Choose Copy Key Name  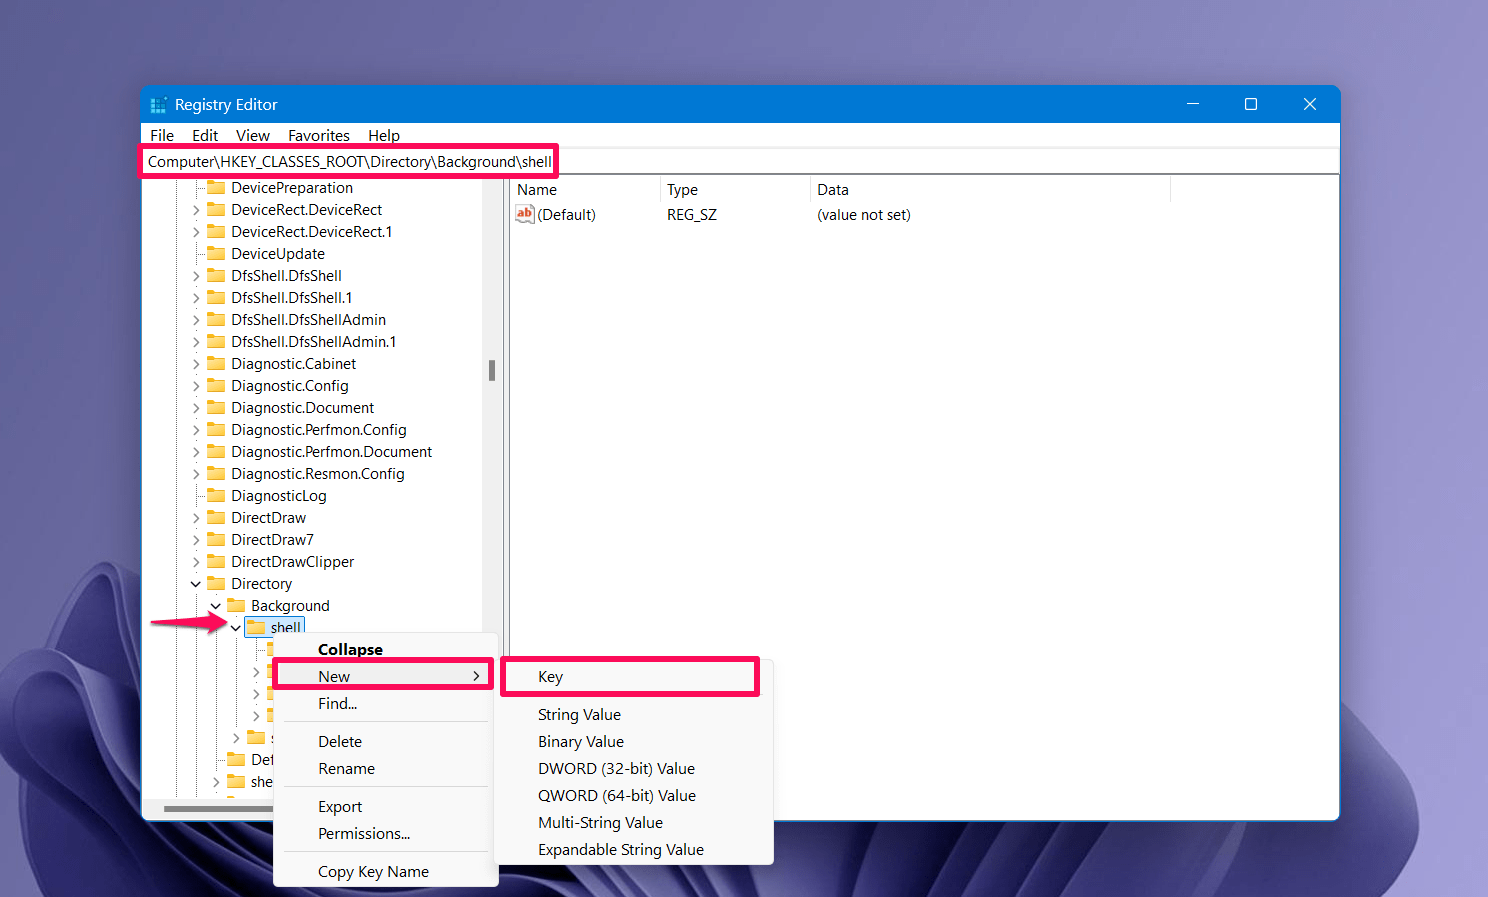coord(386,871)
